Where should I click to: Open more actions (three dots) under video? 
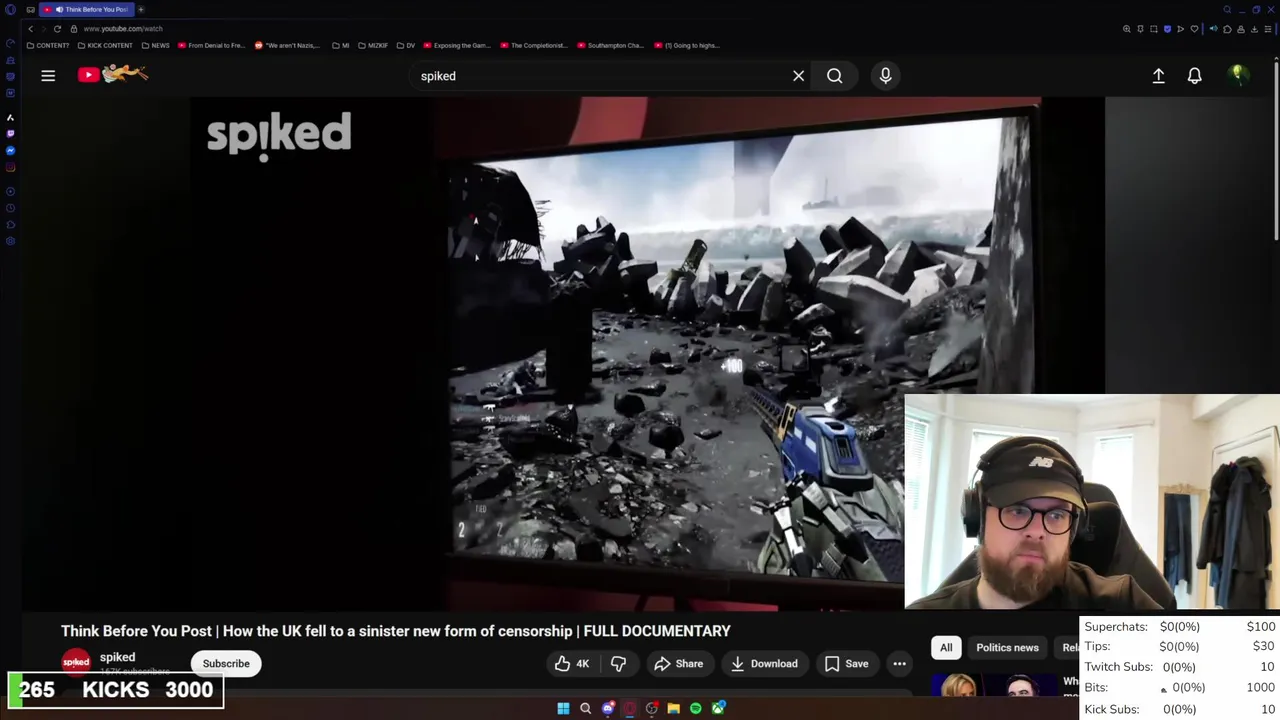click(899, 663)
